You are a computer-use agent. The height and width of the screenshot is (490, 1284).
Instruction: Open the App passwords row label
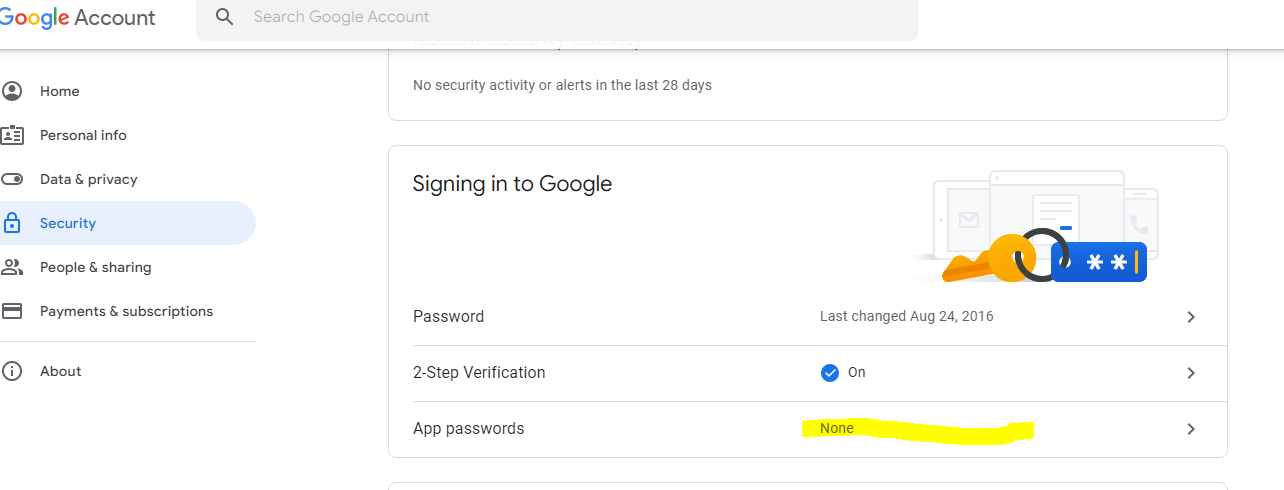pyautogui.click(x=468, y=429)
